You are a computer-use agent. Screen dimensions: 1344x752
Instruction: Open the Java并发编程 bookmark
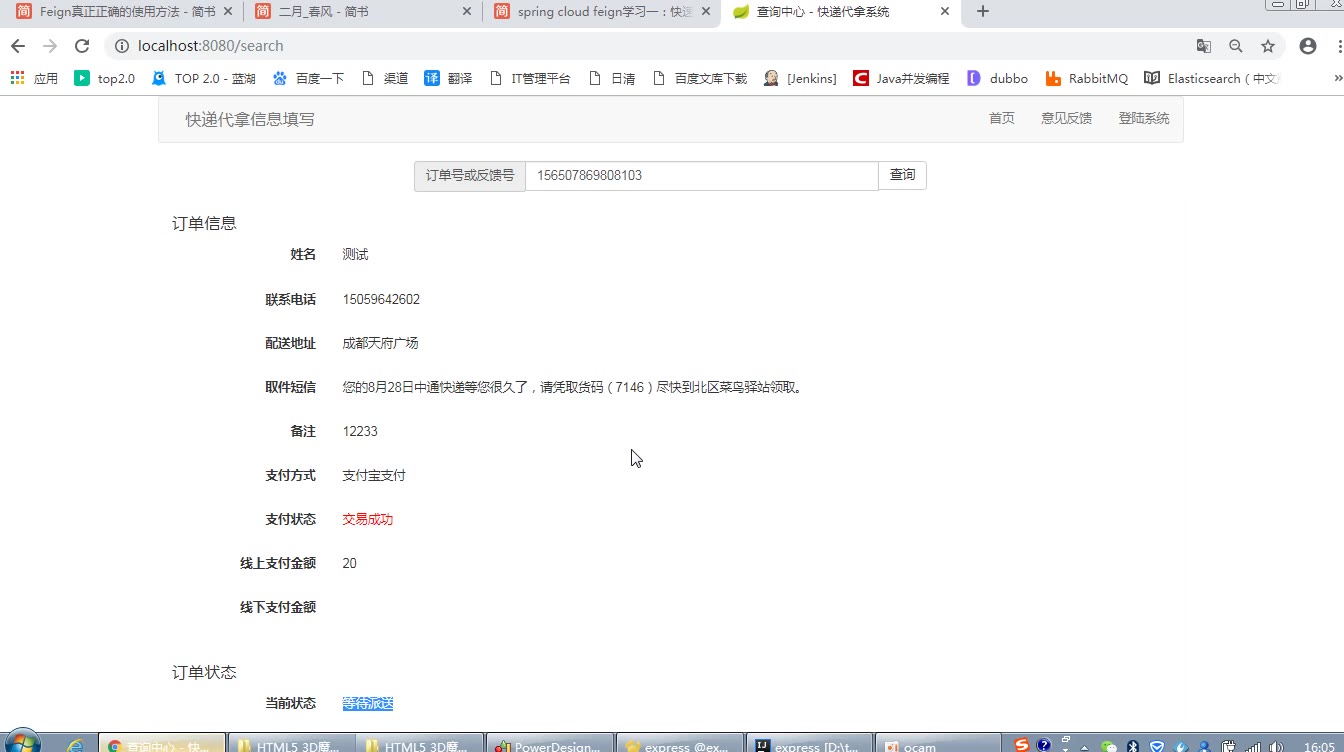pos(901,78)
